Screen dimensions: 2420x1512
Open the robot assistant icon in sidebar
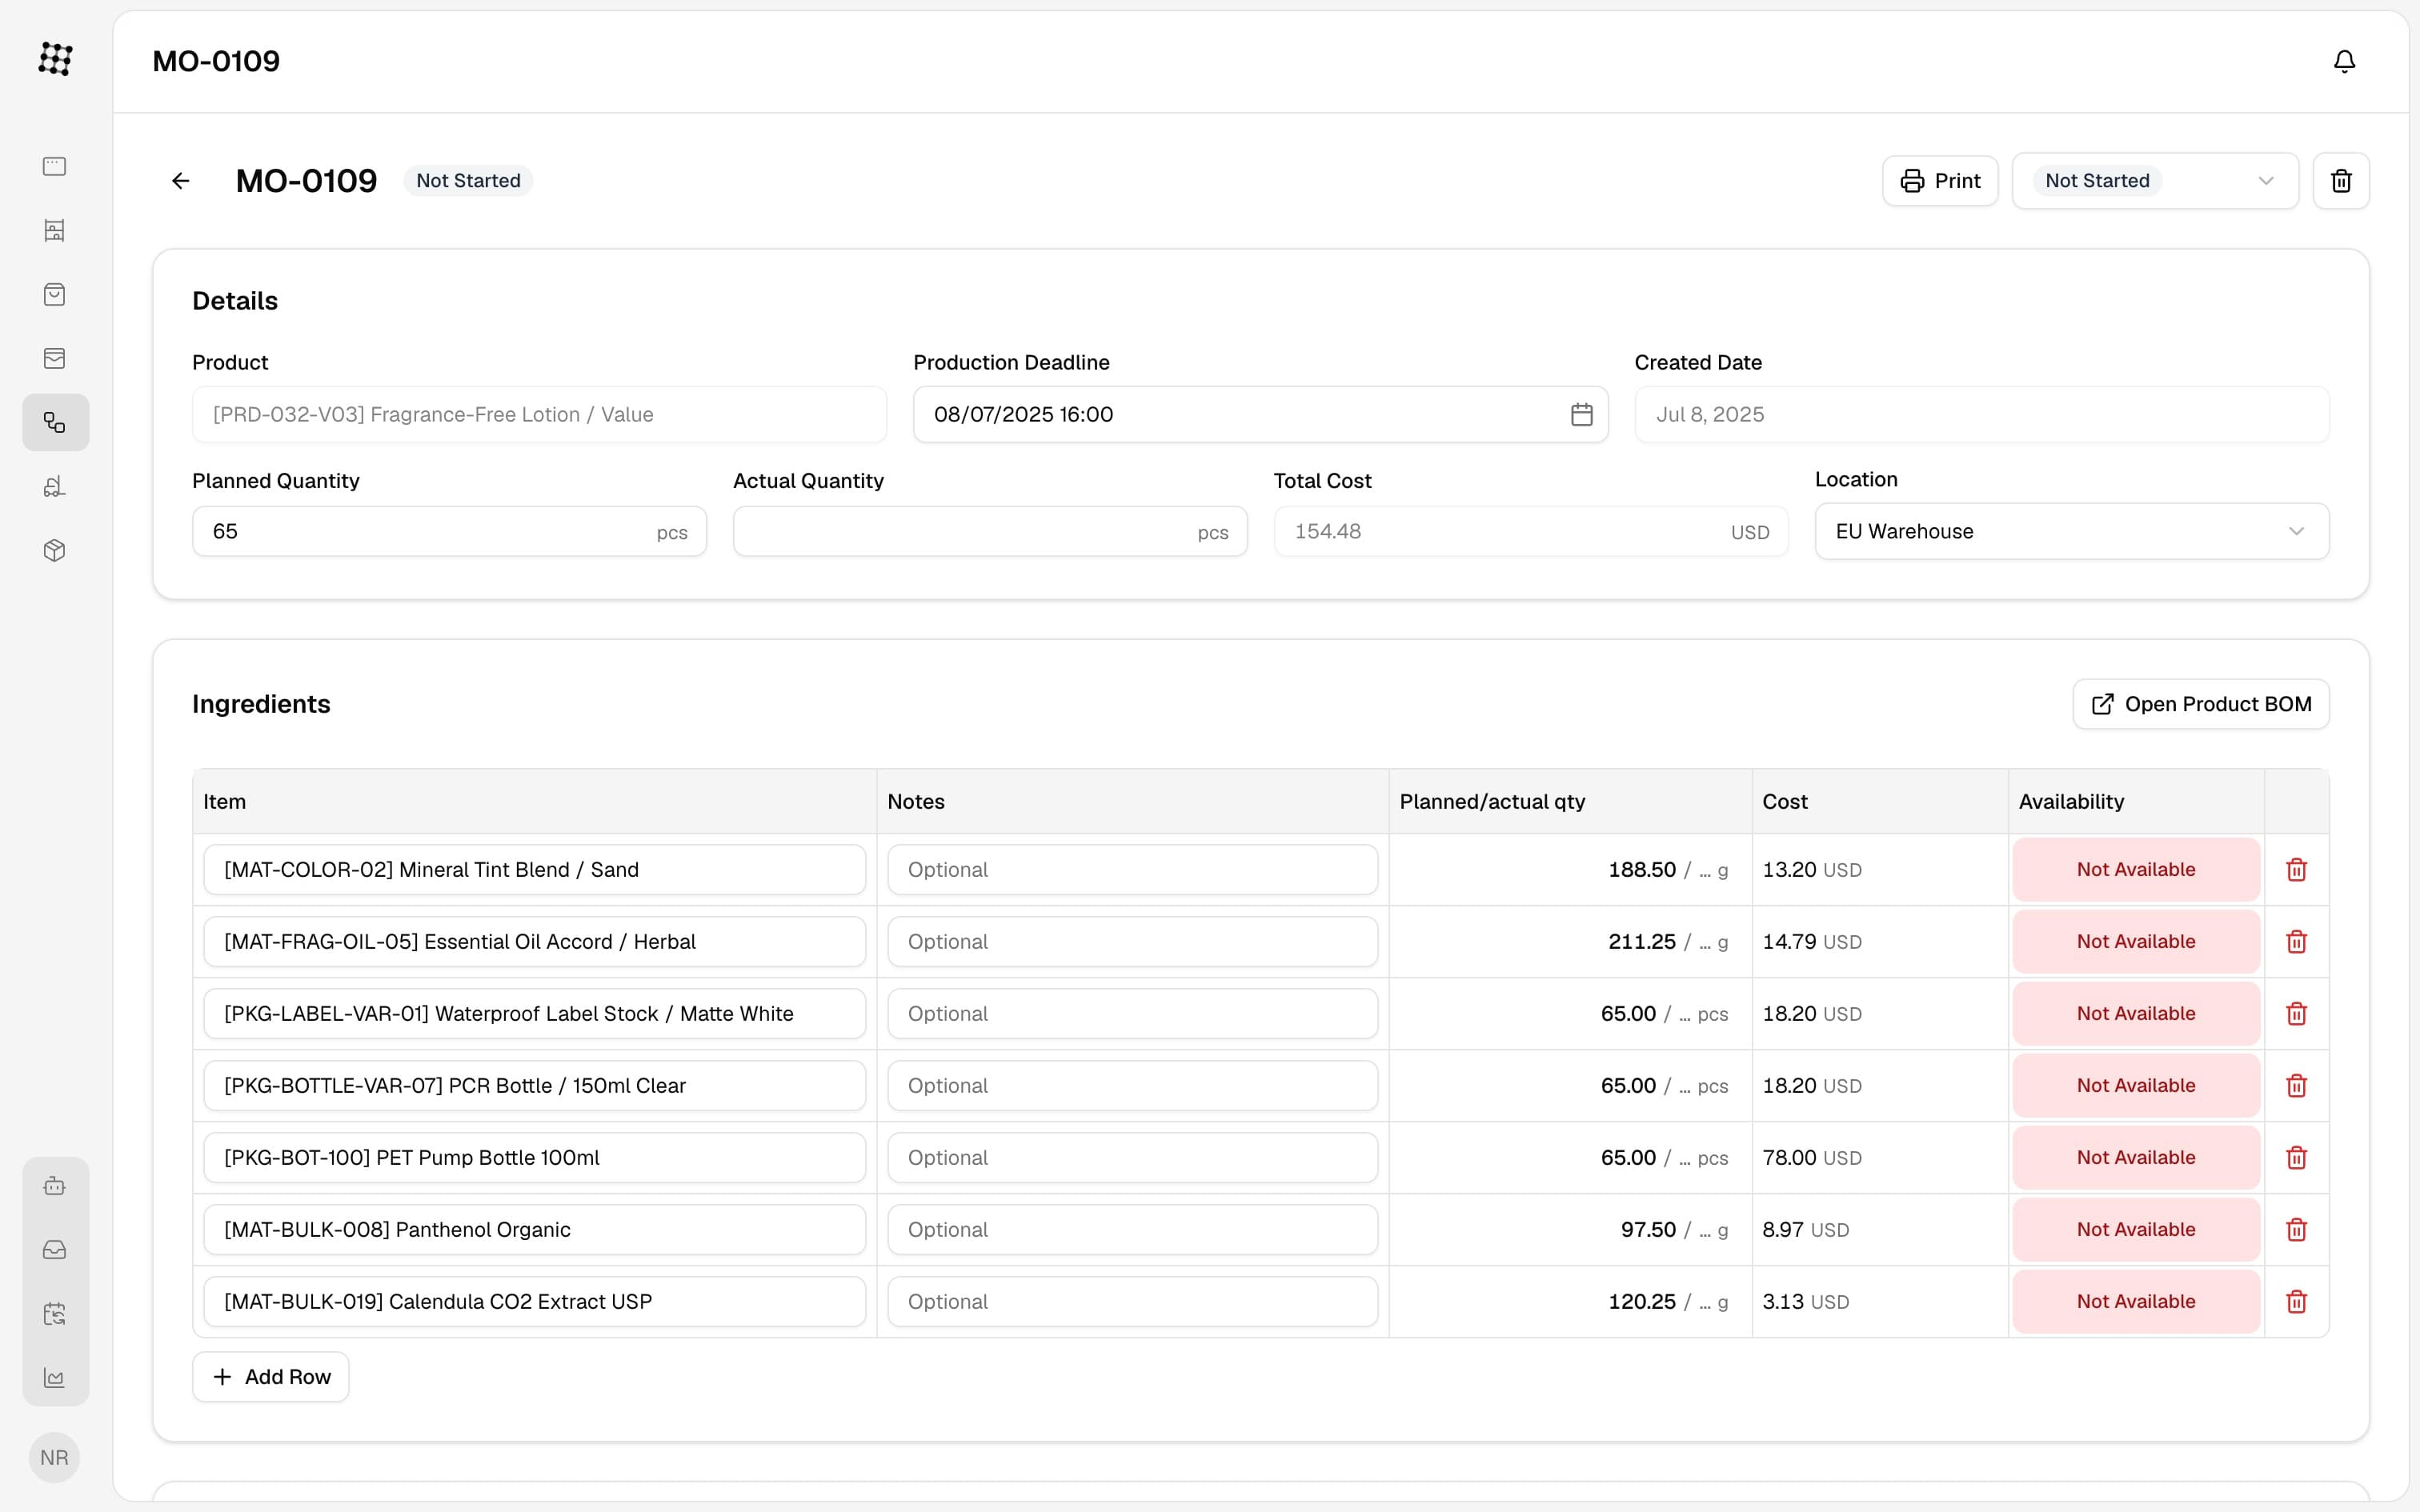[55, 1186]
